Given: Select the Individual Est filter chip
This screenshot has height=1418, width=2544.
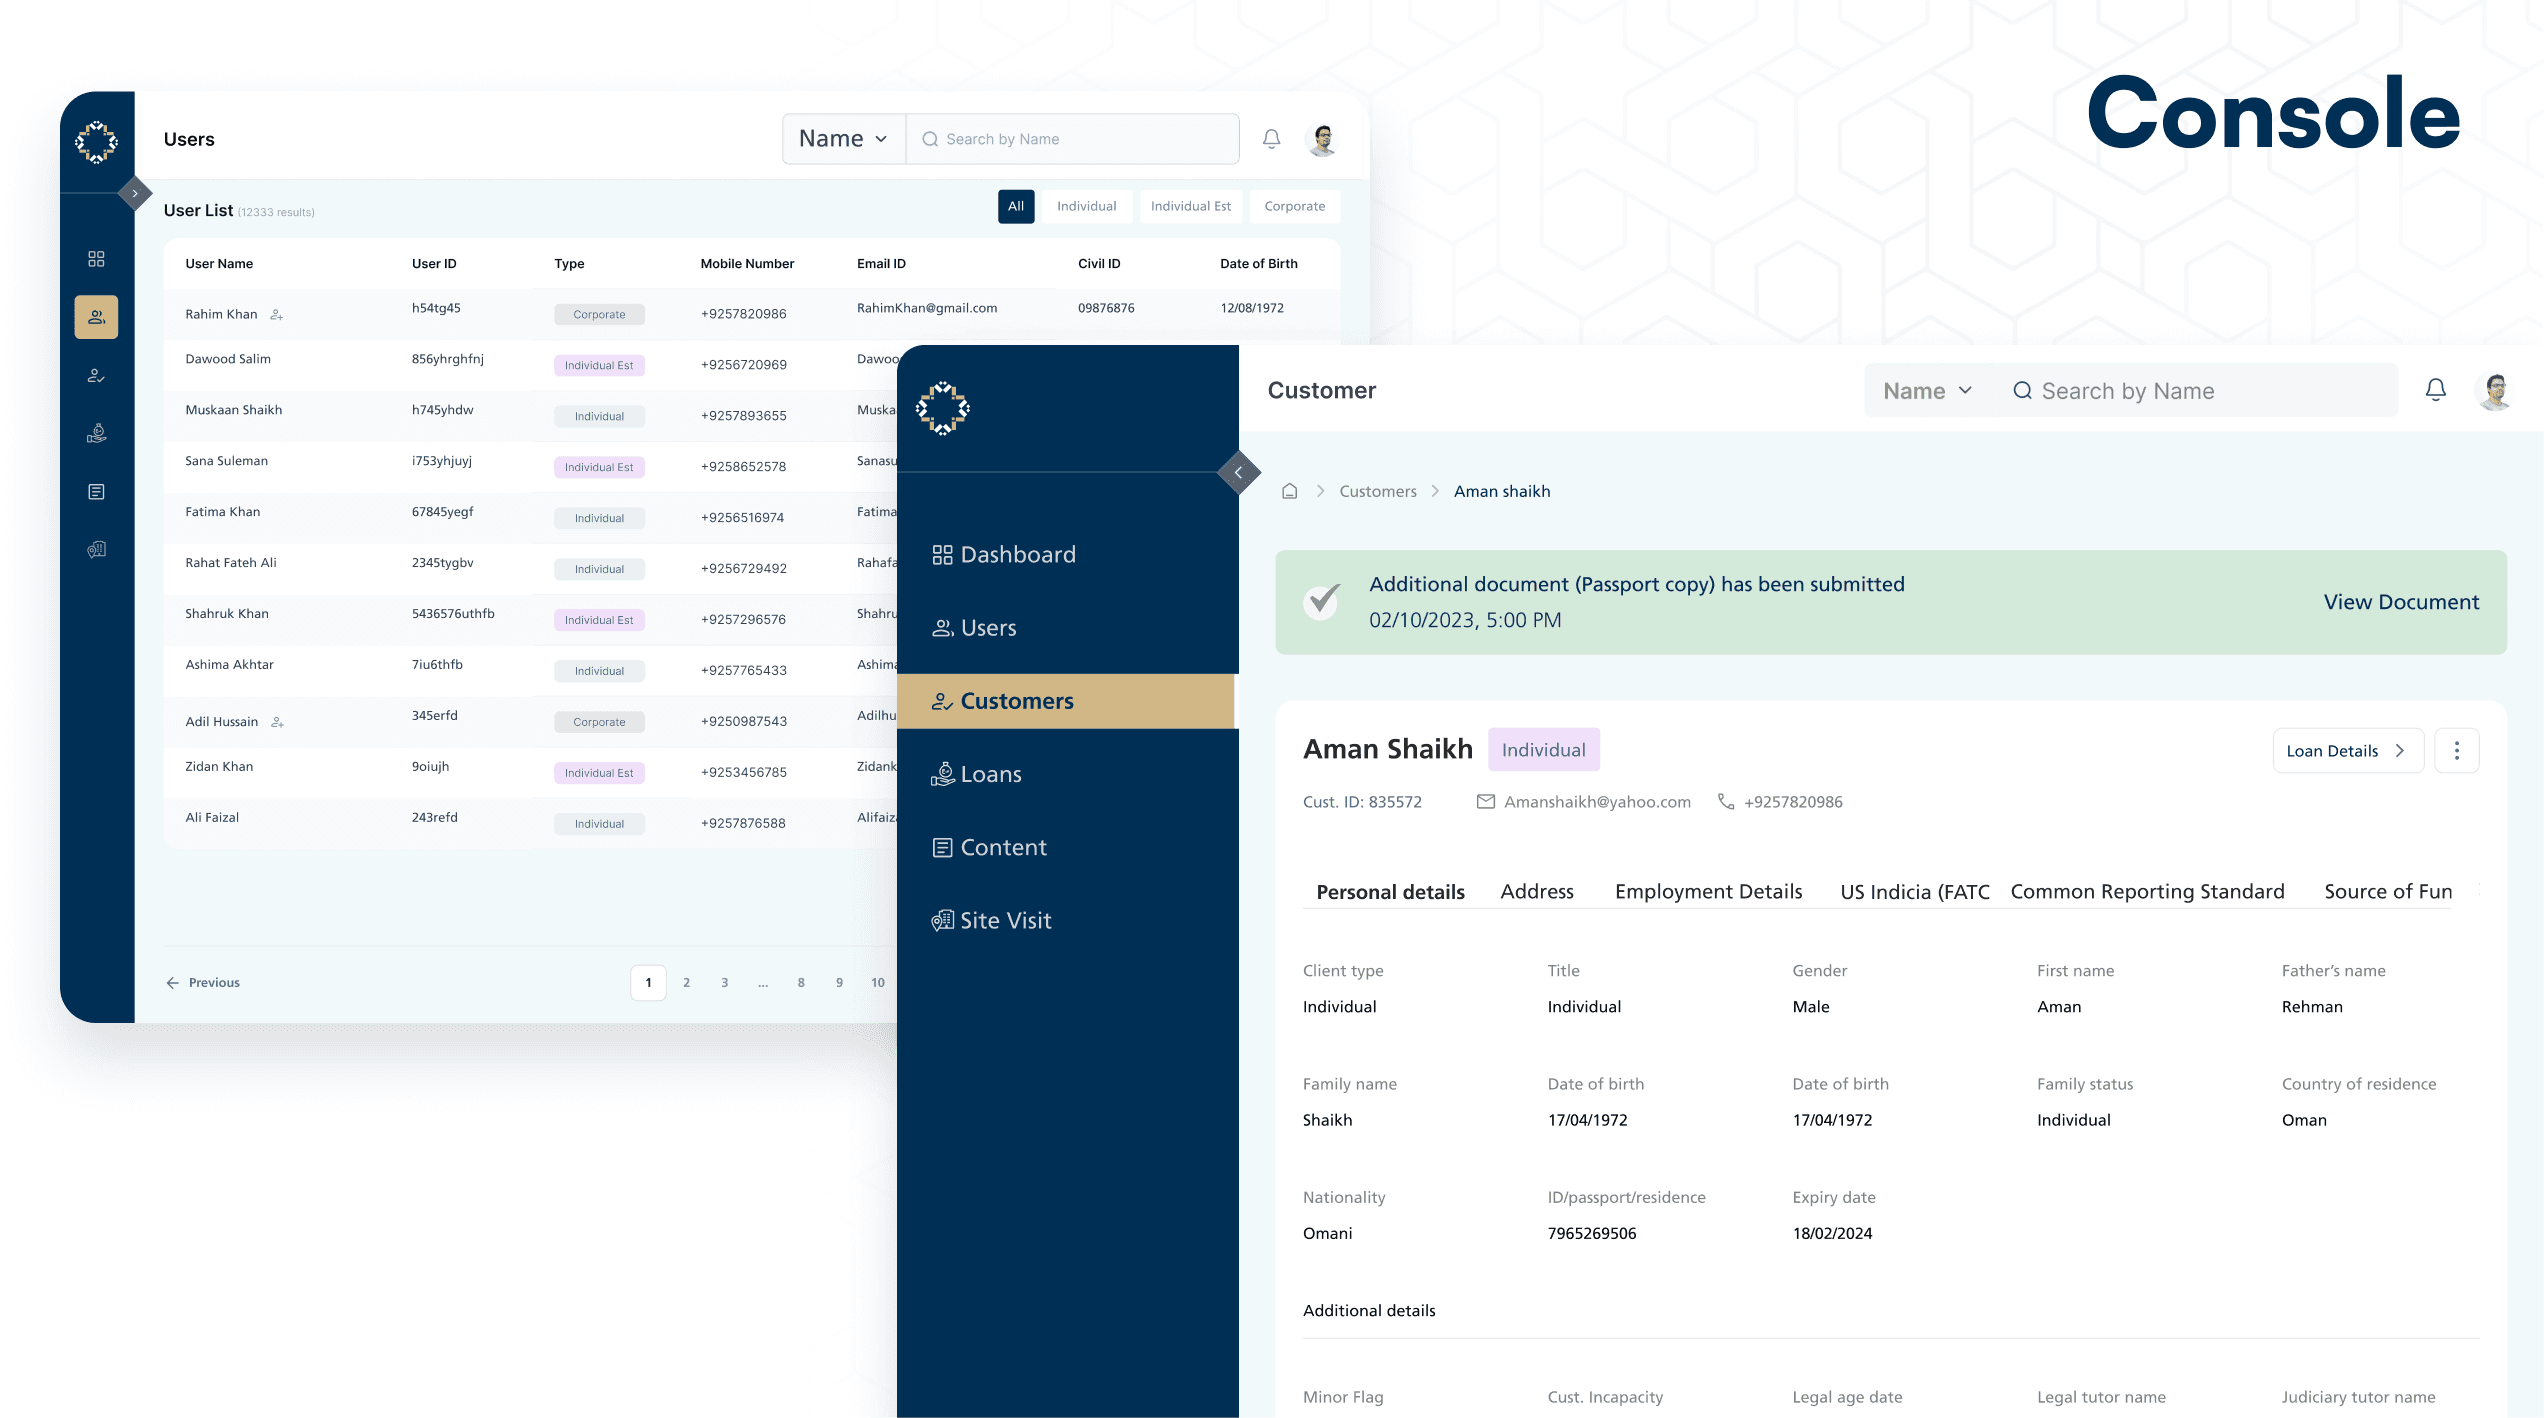Looking at the screenshot, I should tap(1190, 206).
